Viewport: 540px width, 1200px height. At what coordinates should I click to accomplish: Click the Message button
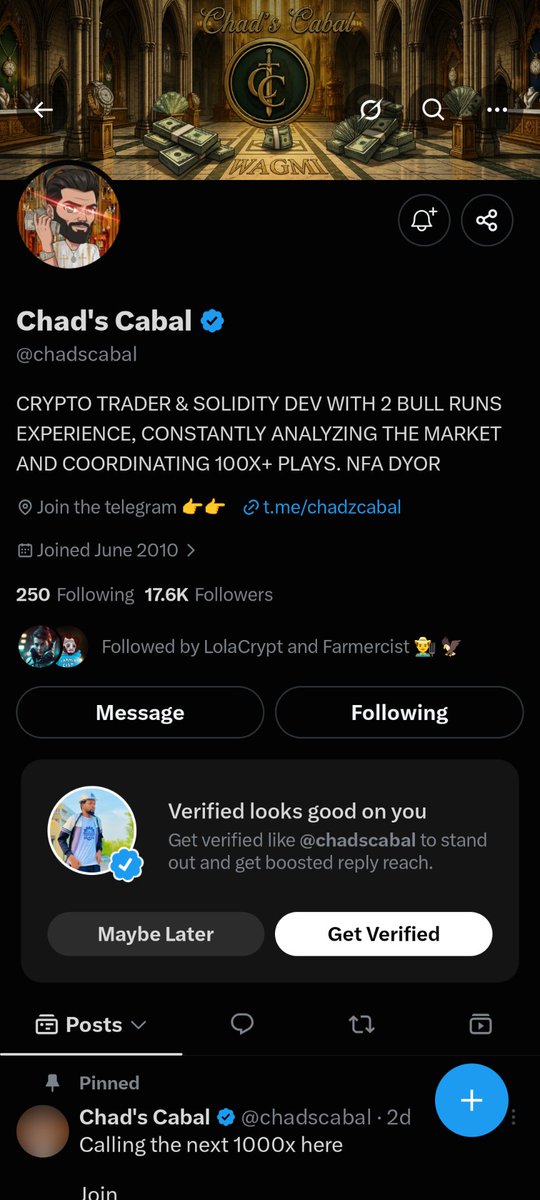point(140,712)
